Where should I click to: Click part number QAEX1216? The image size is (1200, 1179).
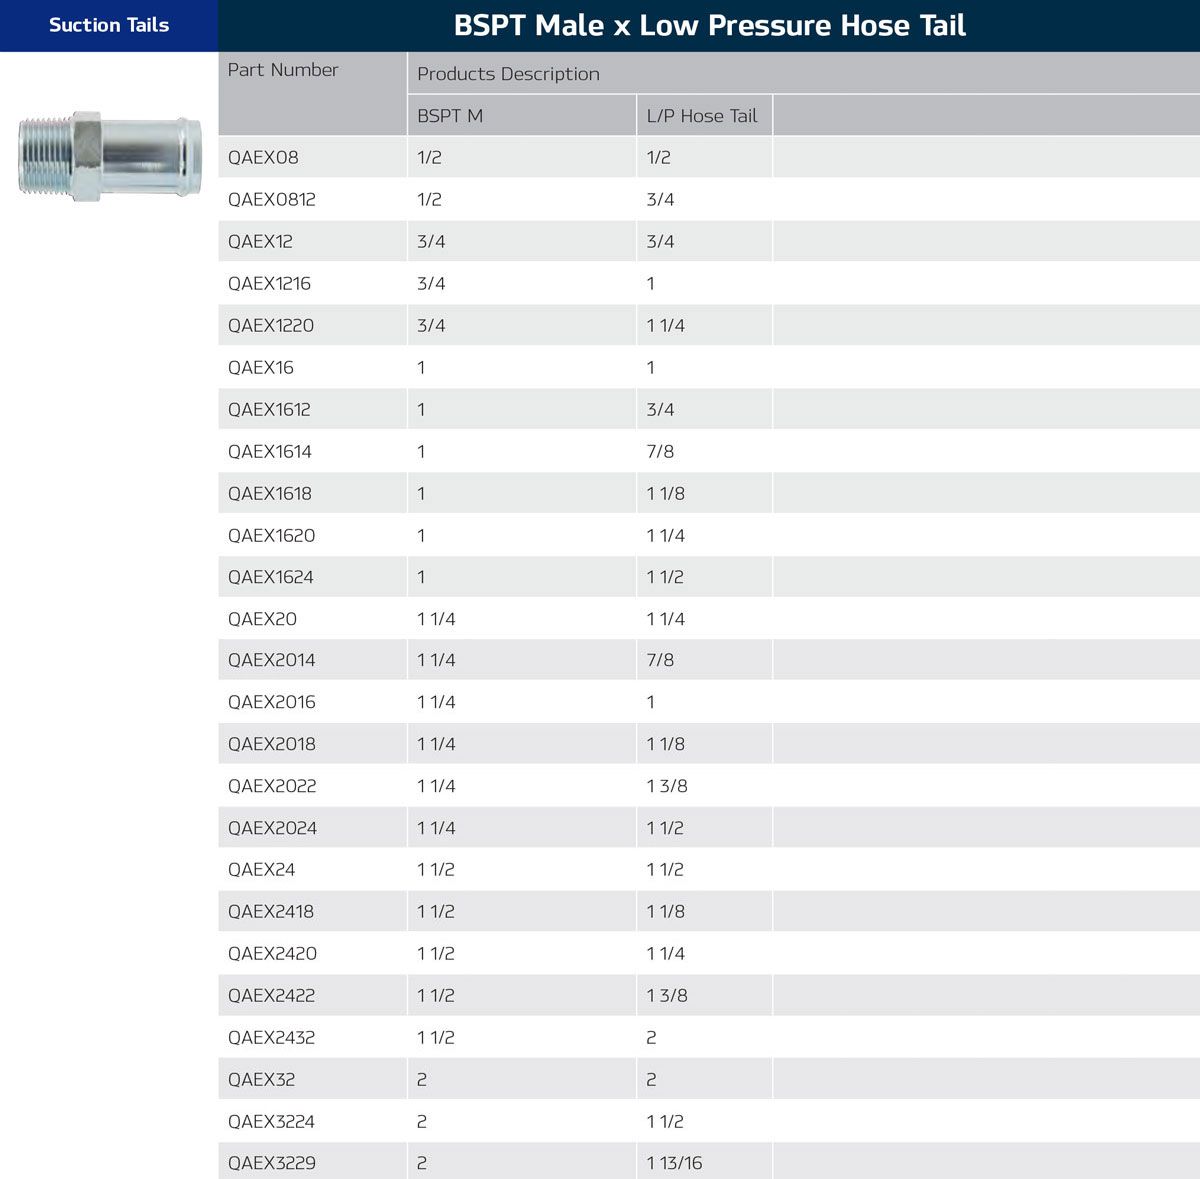pyautogui.click(x=269, y=284)
